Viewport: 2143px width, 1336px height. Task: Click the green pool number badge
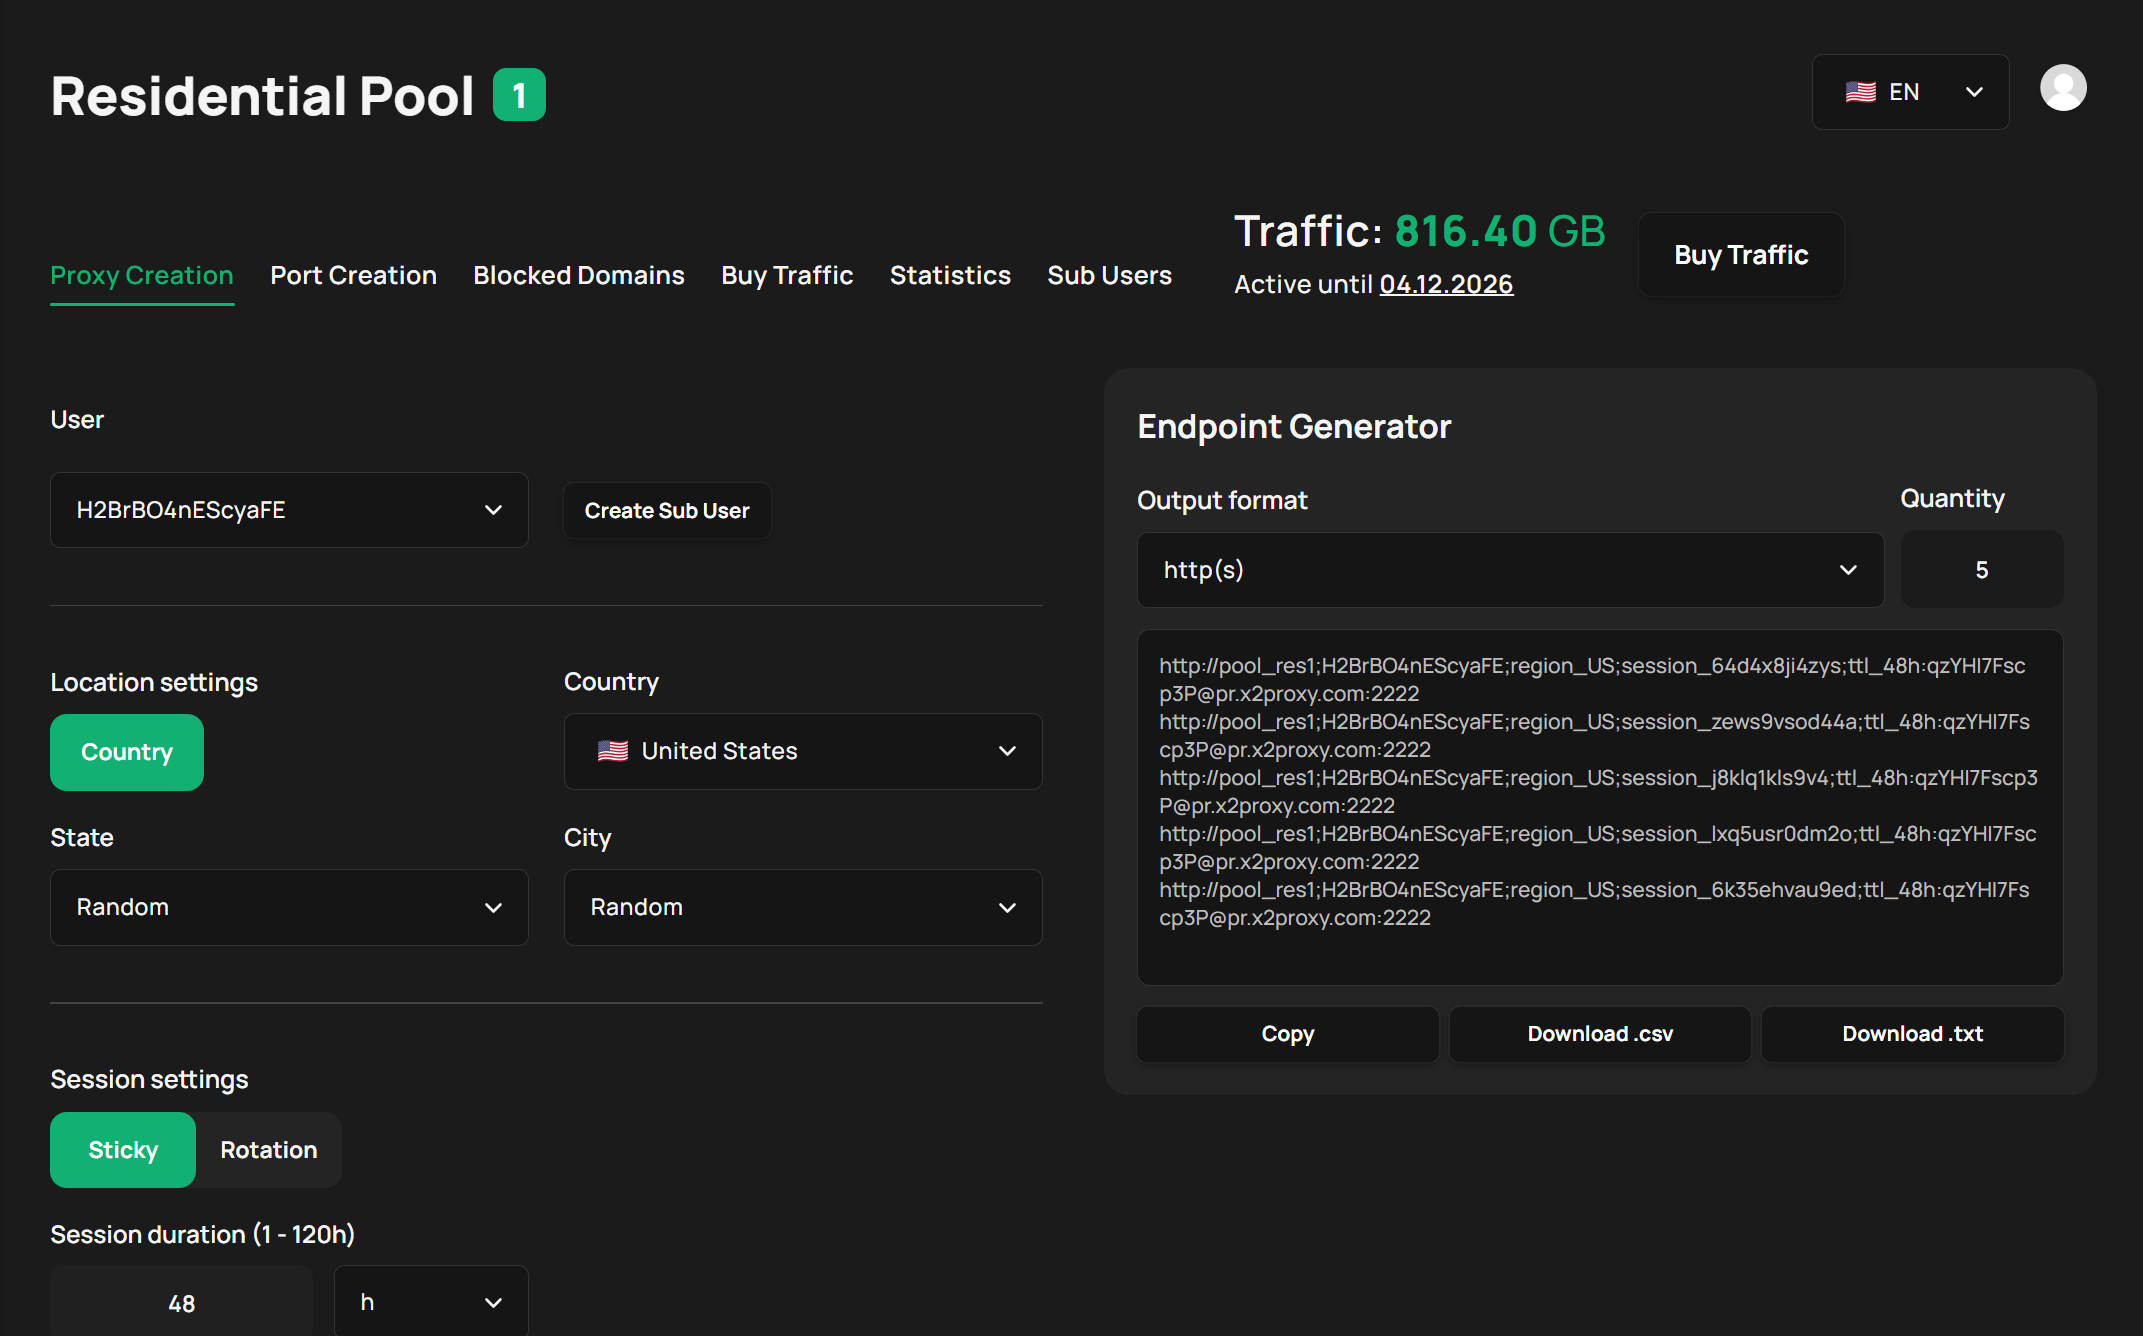click(x=519, y=95)
